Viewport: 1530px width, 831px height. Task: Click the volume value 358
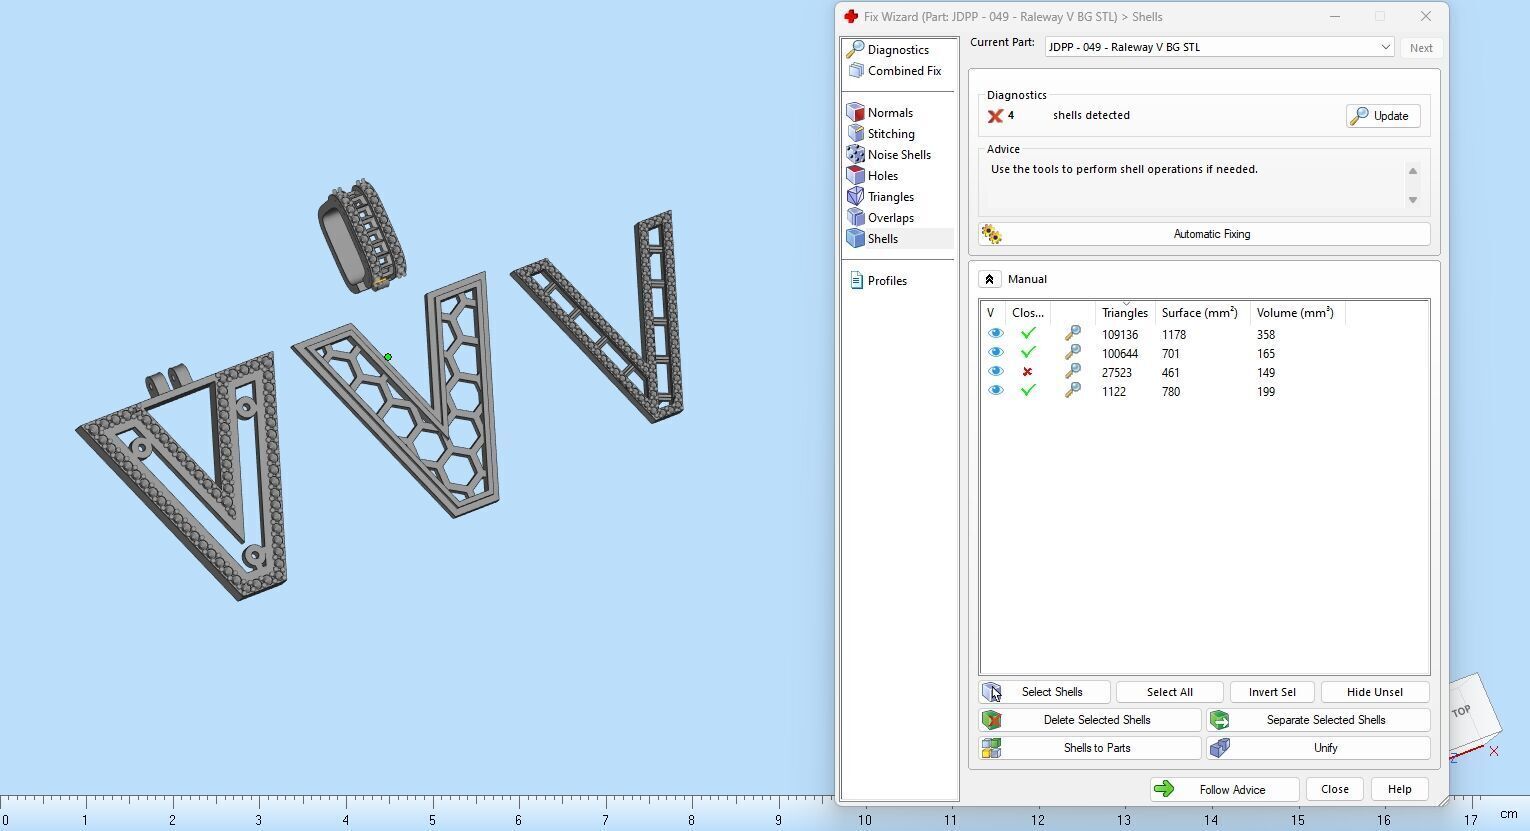pyautogui.click(x=1266, y=335)
